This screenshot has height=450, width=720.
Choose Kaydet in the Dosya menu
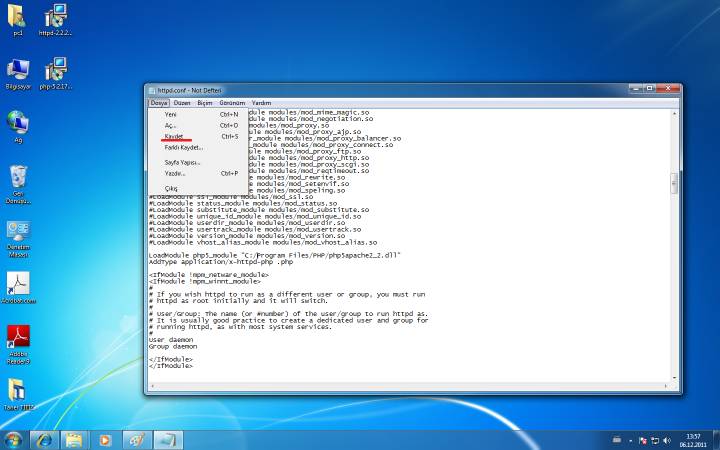click(174, 136)
